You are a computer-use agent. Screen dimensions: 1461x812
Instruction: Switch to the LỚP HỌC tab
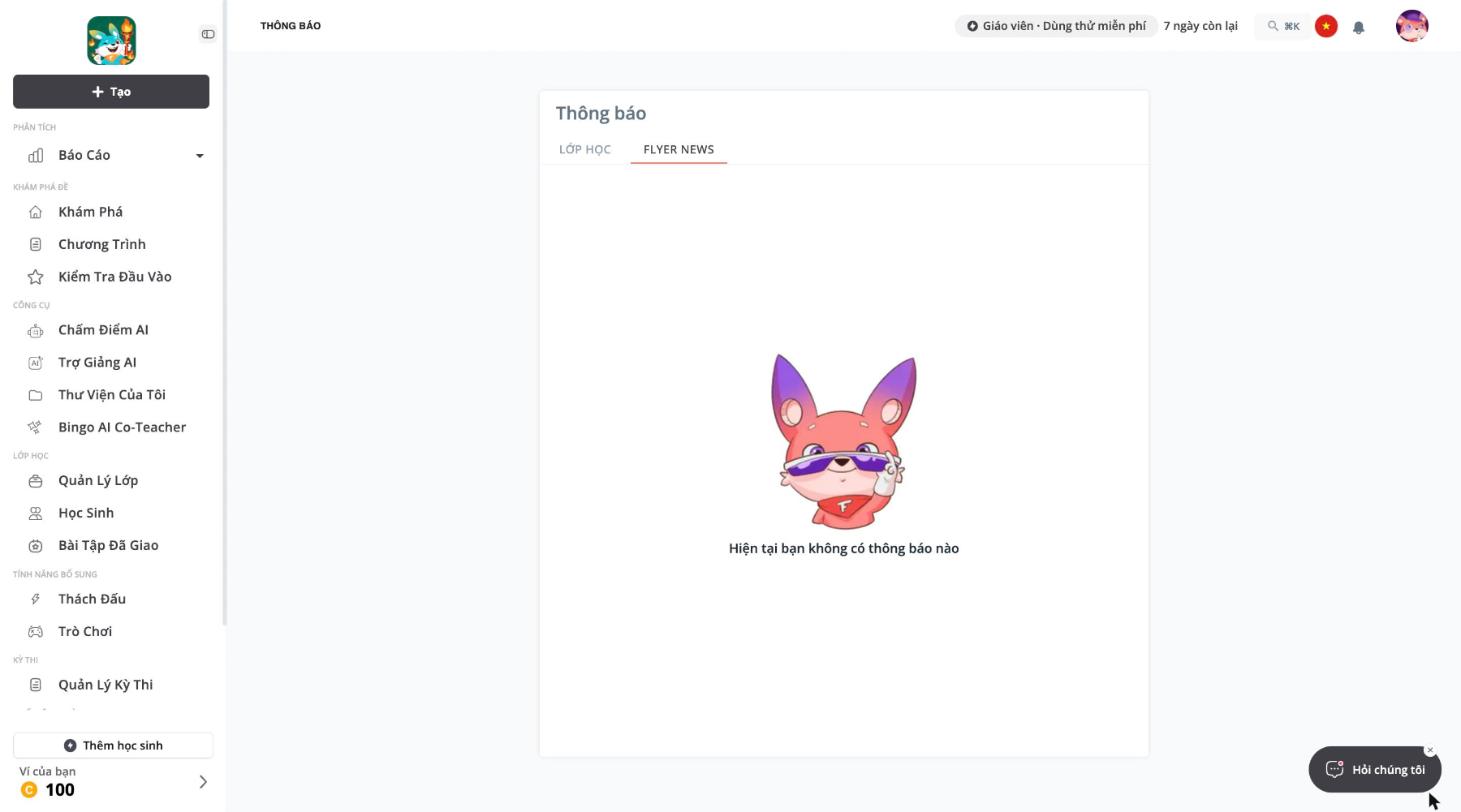click(x=585, y=149)
